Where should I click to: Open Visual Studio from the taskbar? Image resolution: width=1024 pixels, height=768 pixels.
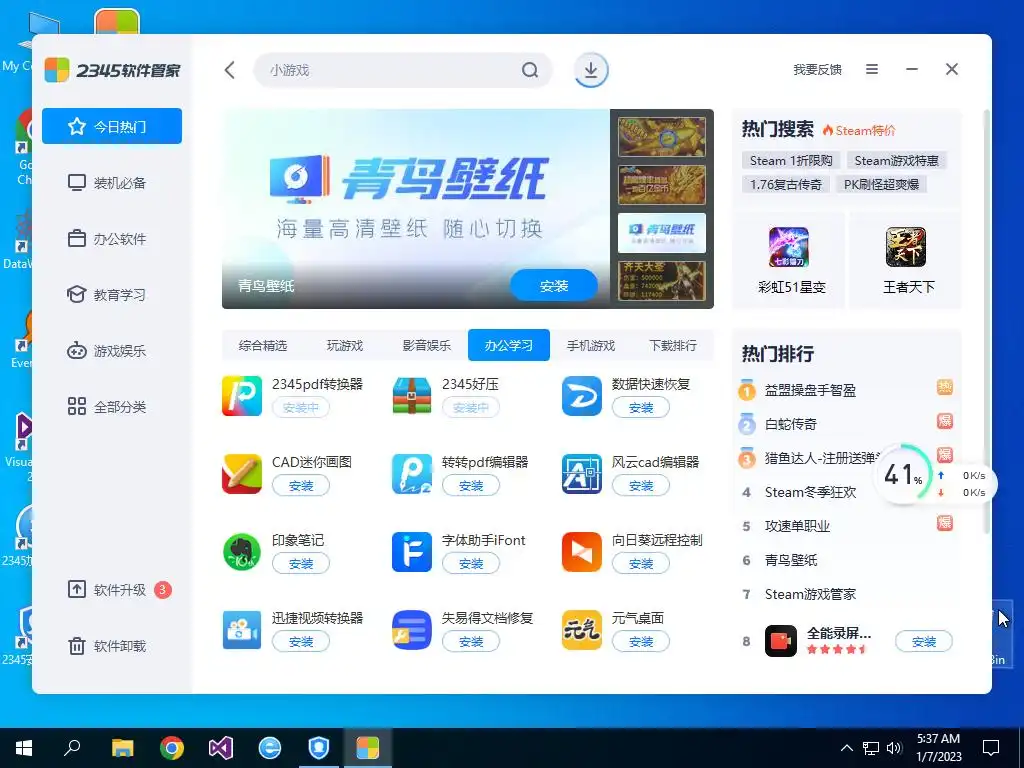pyautogui.click(x=221, y=748)
